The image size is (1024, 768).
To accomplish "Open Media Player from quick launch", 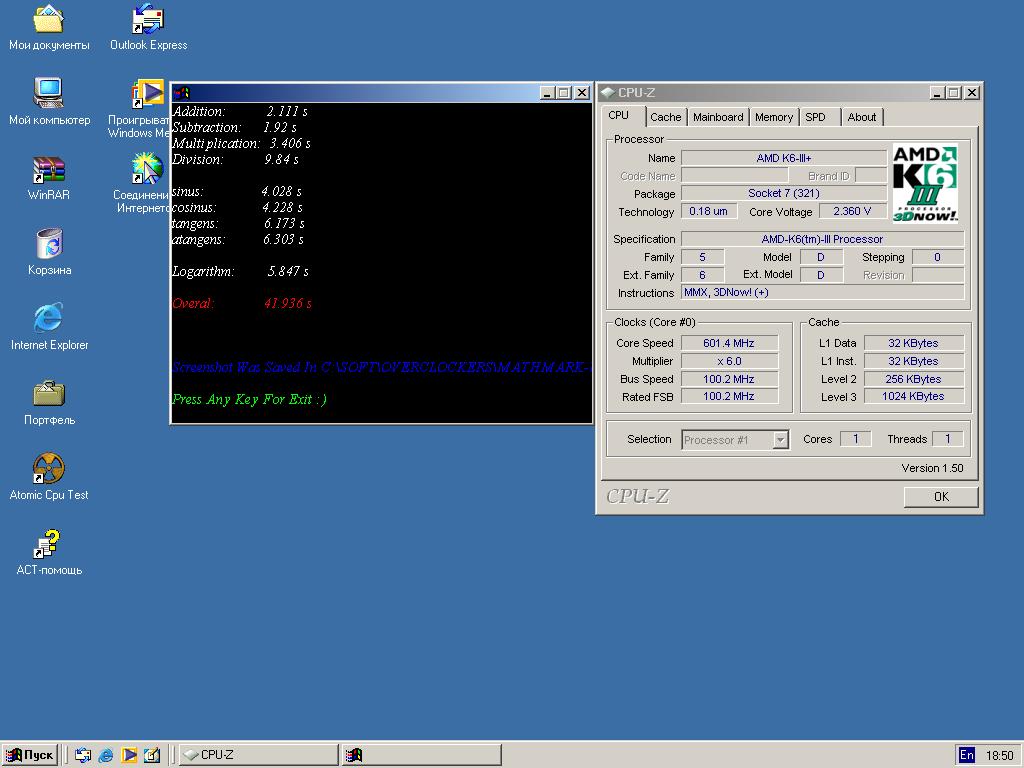I will (x=129, y=755).
